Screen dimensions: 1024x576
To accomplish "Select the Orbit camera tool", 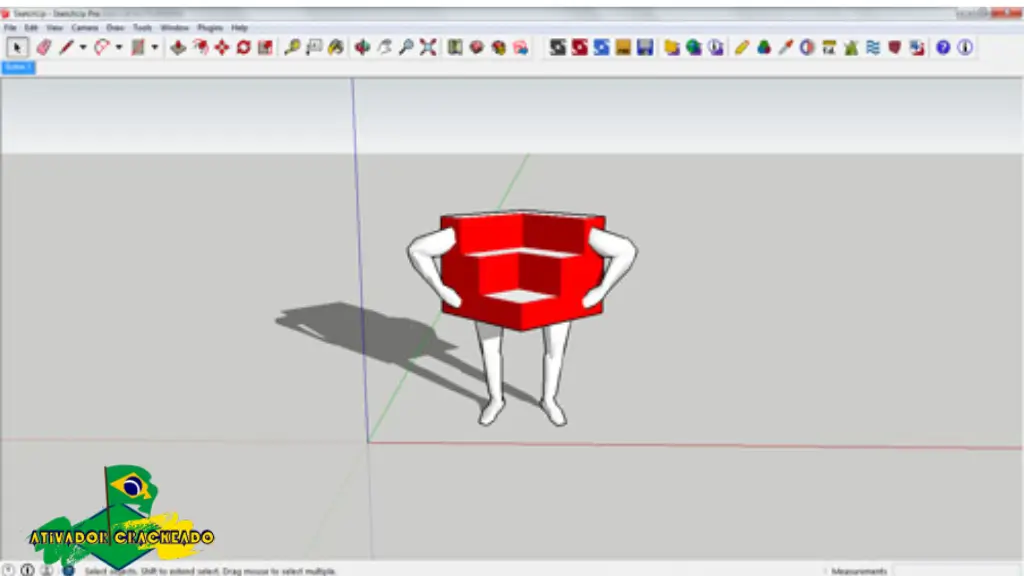I will [362, 47].
